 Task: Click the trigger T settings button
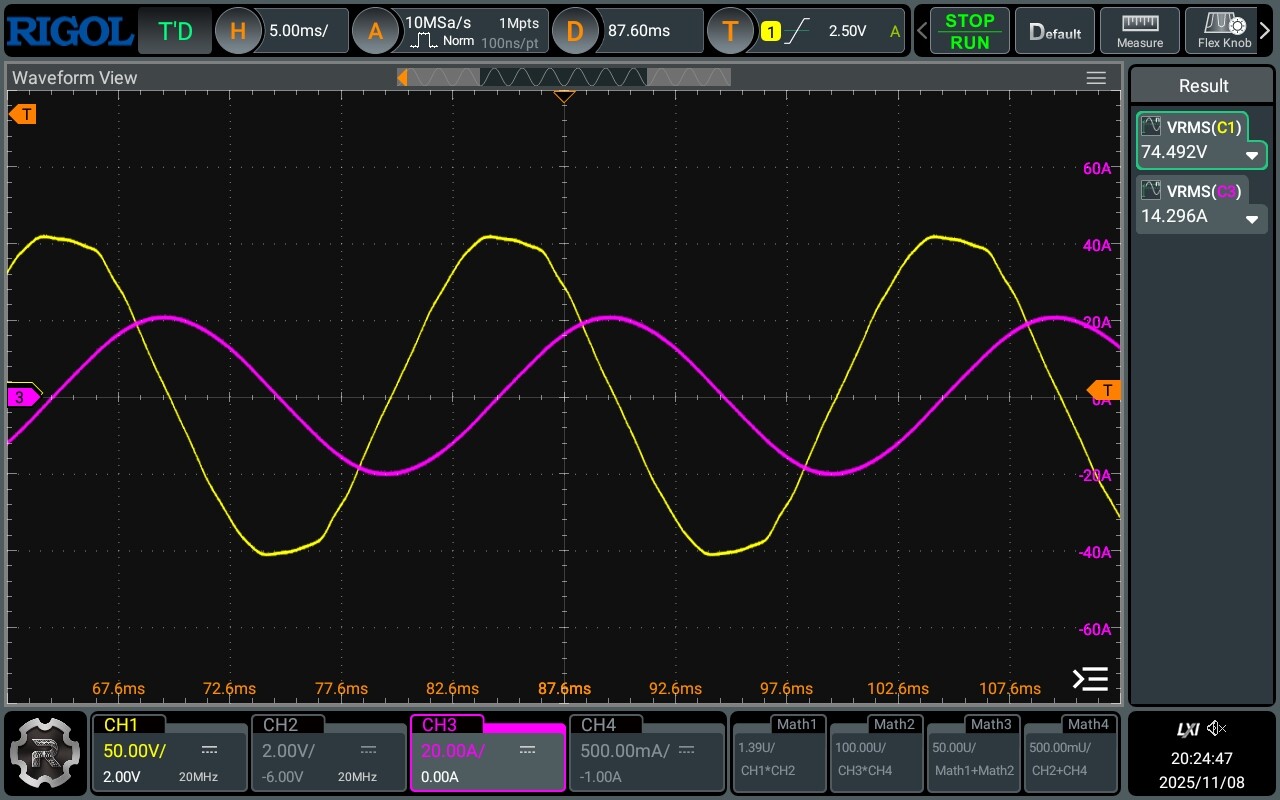[730, 31]
